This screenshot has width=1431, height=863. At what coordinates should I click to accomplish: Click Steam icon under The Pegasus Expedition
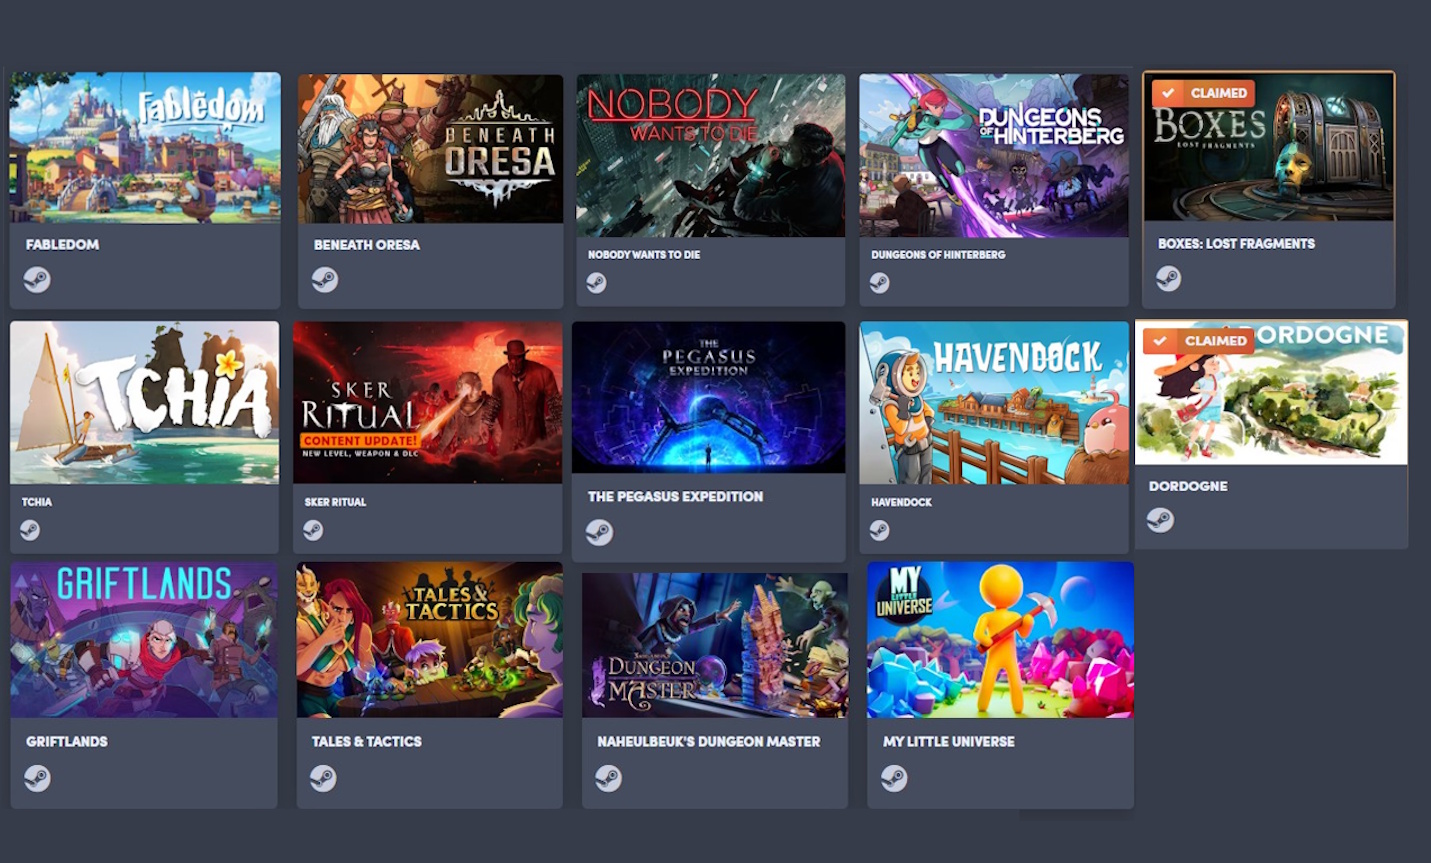point(599,532)
